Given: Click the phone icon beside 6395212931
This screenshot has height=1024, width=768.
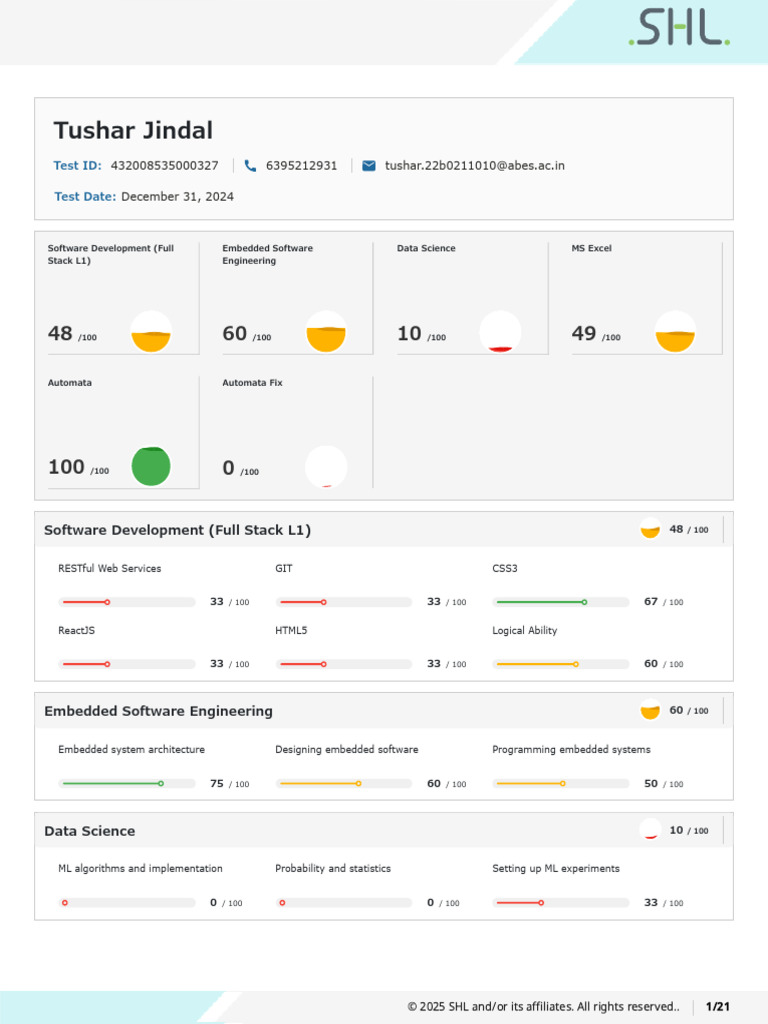Looking at the screenshot, I should [x=250, y=166].
